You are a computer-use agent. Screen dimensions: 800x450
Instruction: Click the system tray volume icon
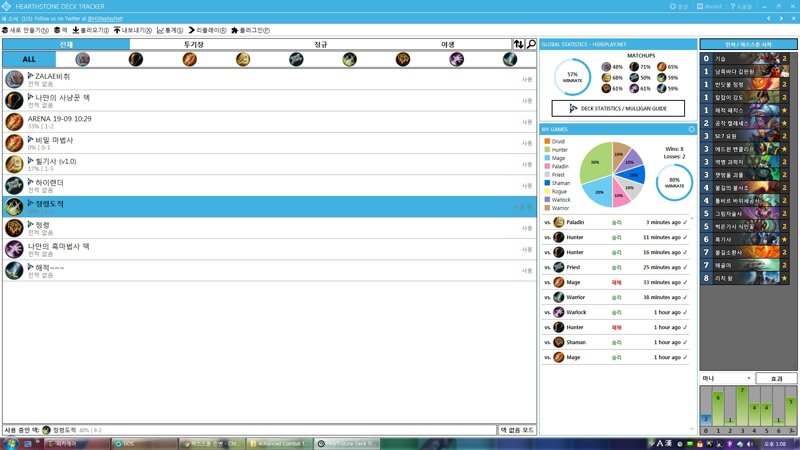pos(749,444)
